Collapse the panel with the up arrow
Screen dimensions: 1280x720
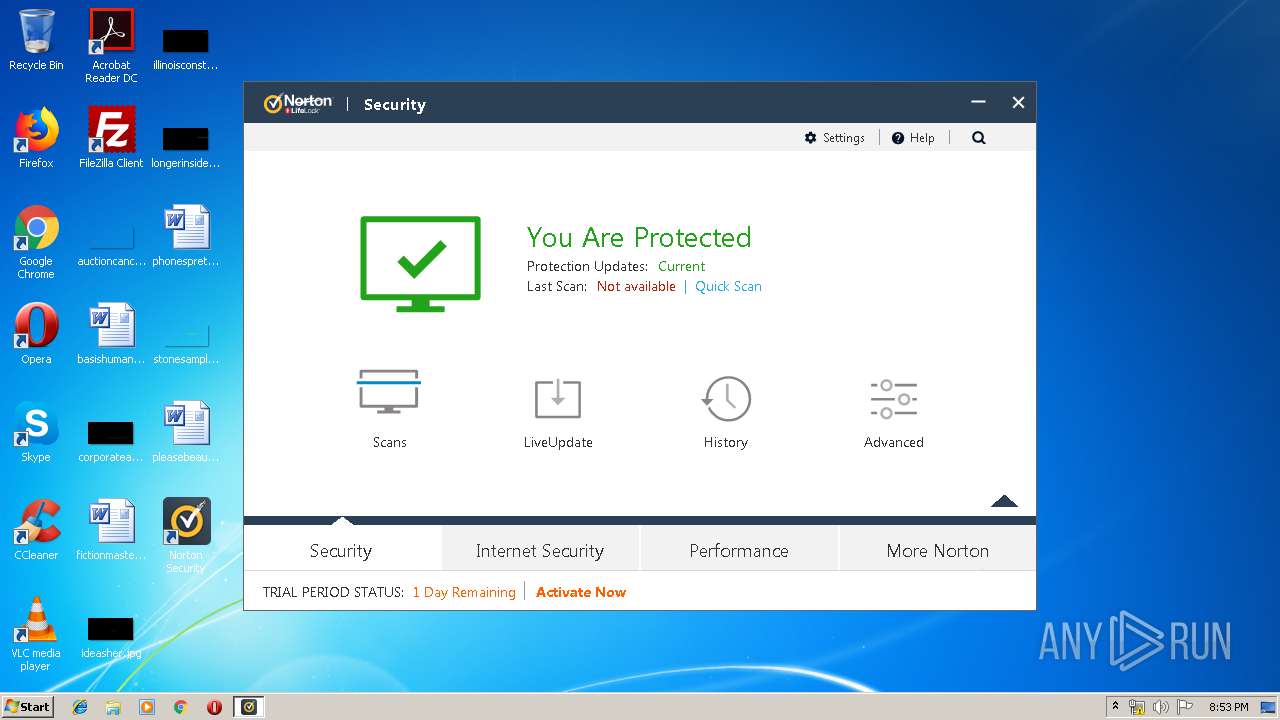point(1004,501)
